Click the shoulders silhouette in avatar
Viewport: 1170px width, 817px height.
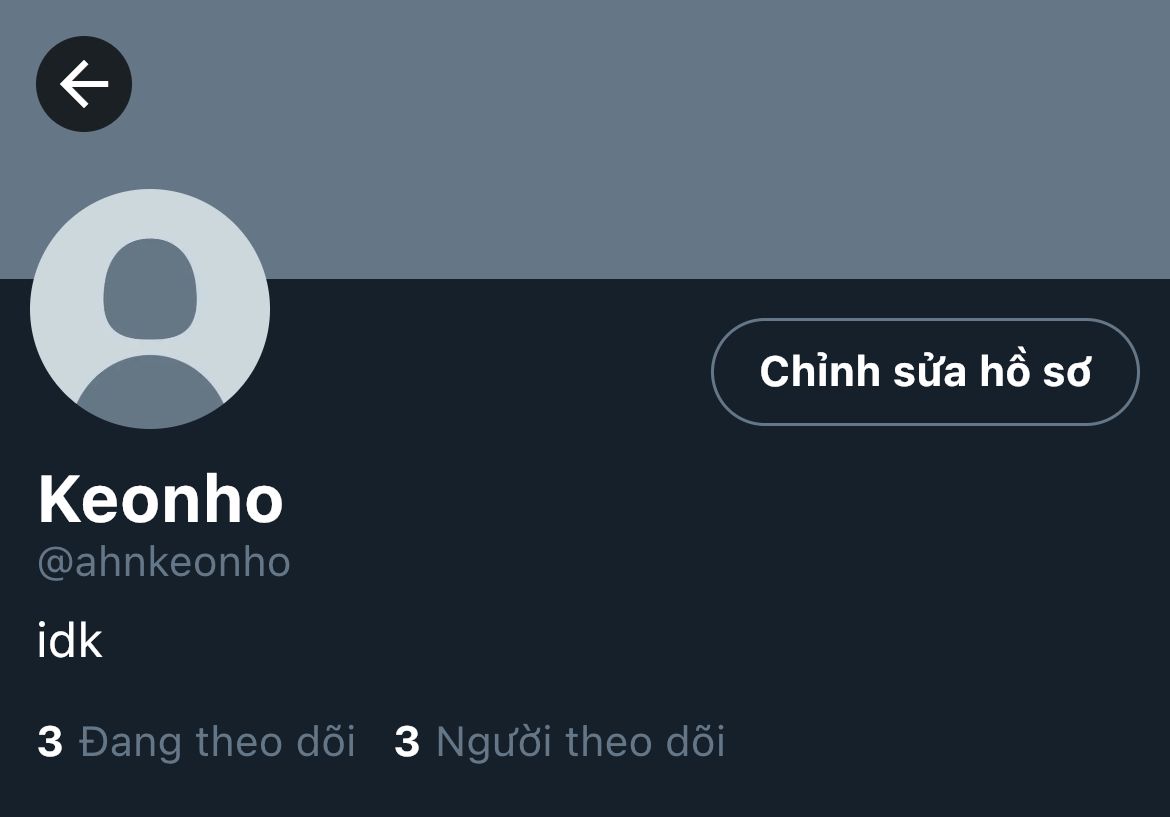click(150, 390)
